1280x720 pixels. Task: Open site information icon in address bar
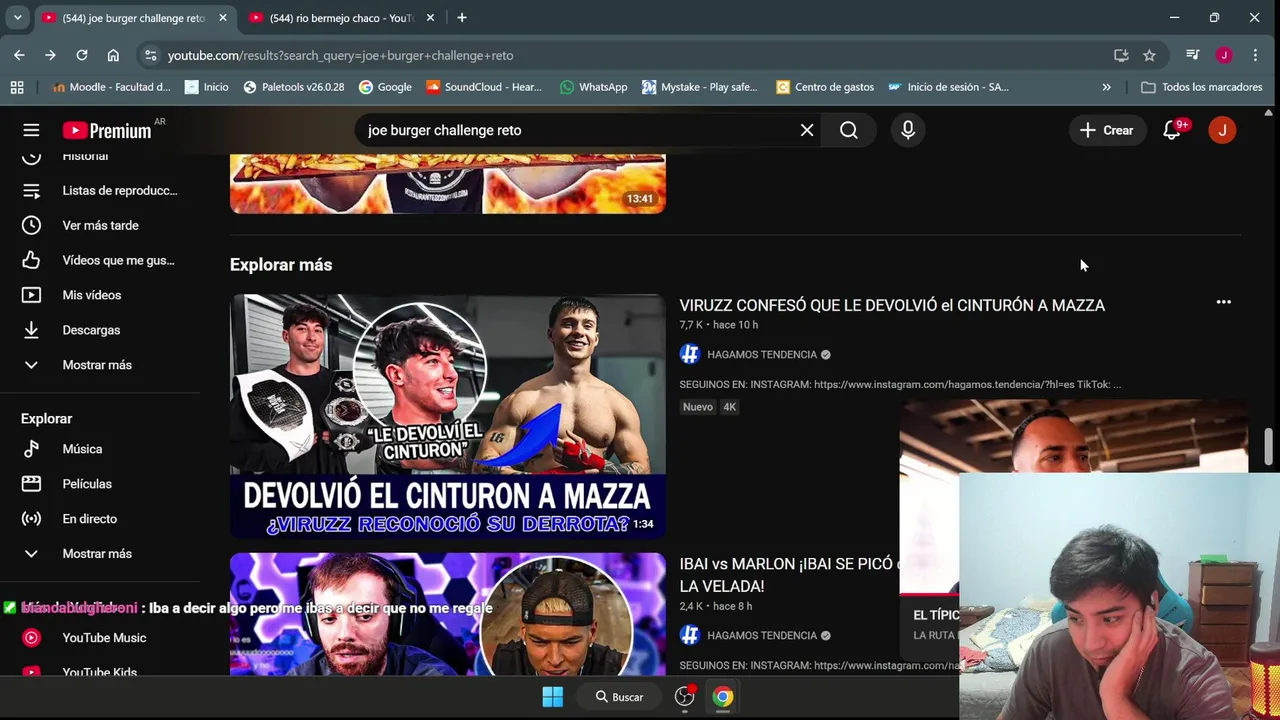coord(150,55)
